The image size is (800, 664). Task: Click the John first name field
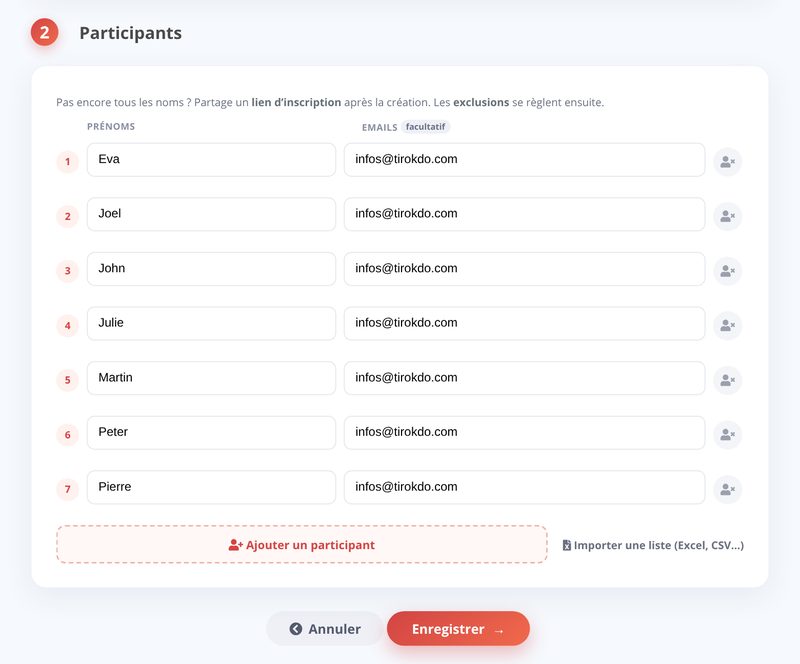(x=211, y=269)
